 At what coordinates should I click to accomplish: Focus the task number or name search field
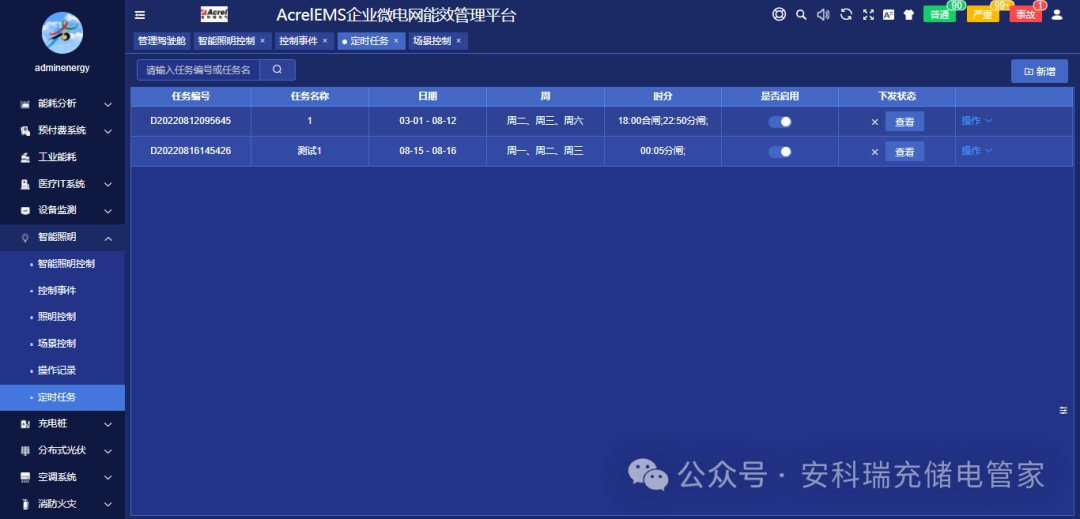point(198,70)
